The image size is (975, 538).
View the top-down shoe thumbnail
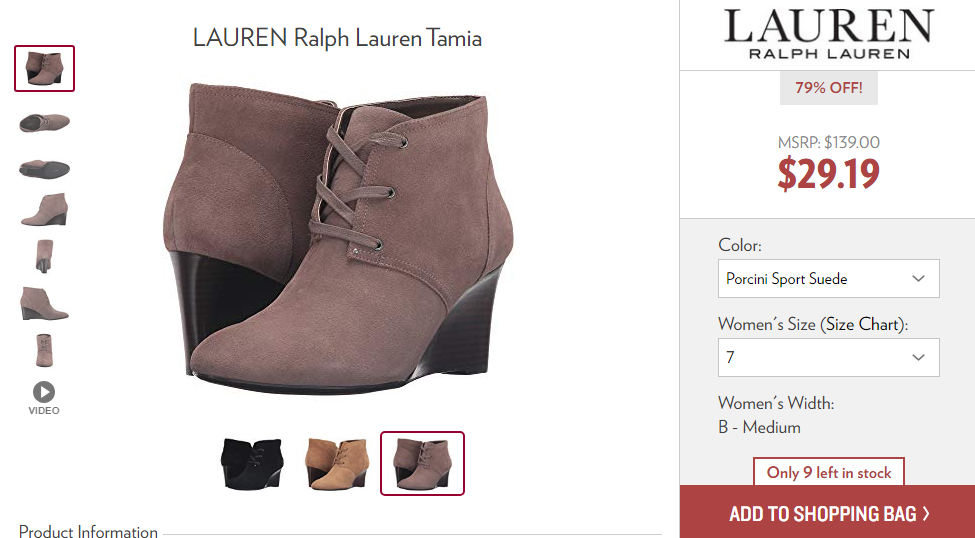pyautogui.click(x=45, y=123)
